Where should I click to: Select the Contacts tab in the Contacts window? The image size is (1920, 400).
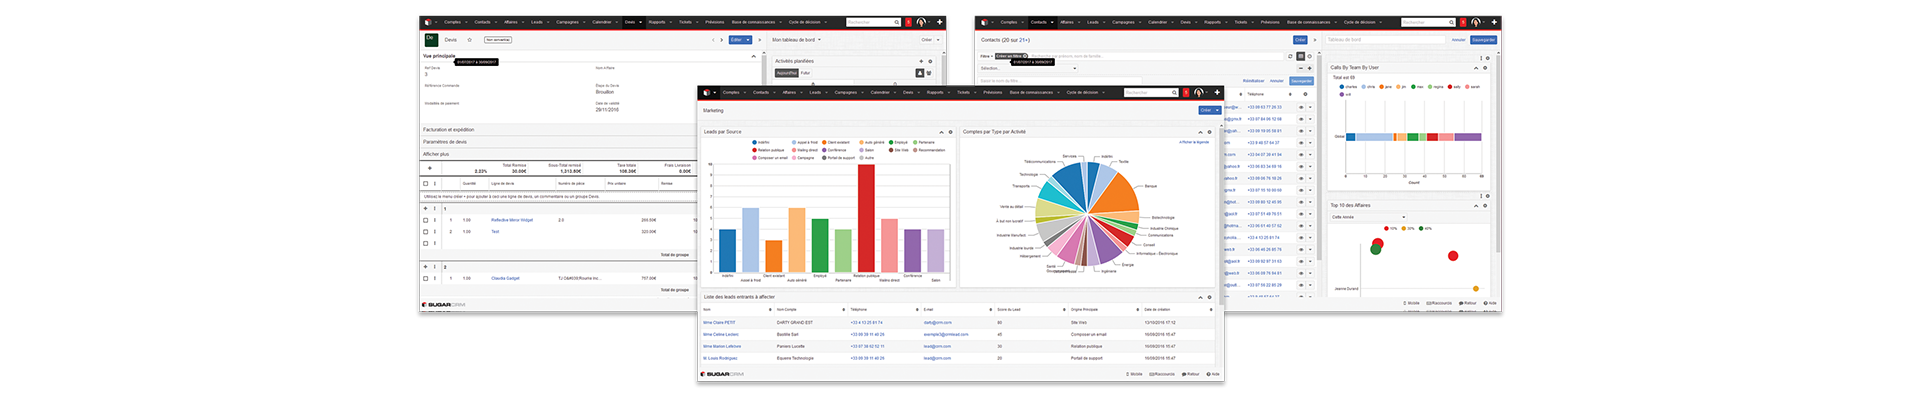pyautogui.click(x=1042, y=22)
